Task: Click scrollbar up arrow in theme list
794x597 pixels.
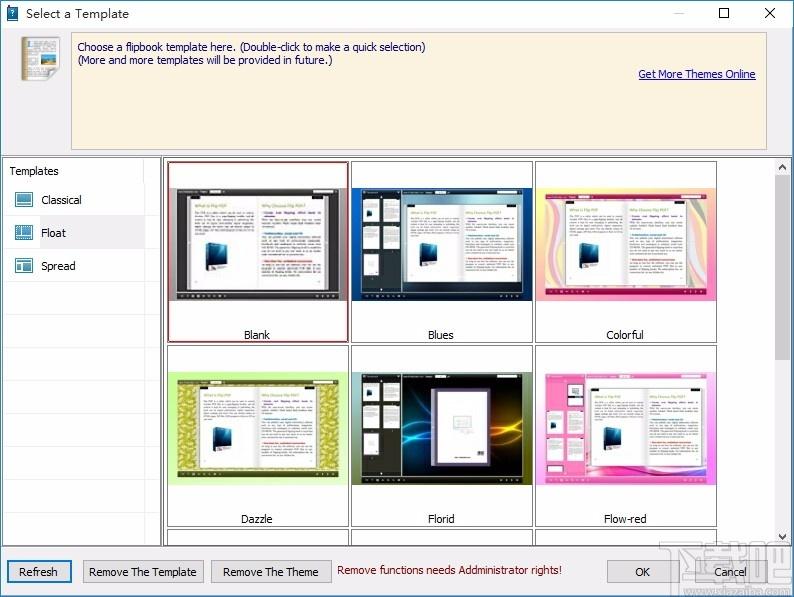Action: pyautogui.click(x=782, y=167)
